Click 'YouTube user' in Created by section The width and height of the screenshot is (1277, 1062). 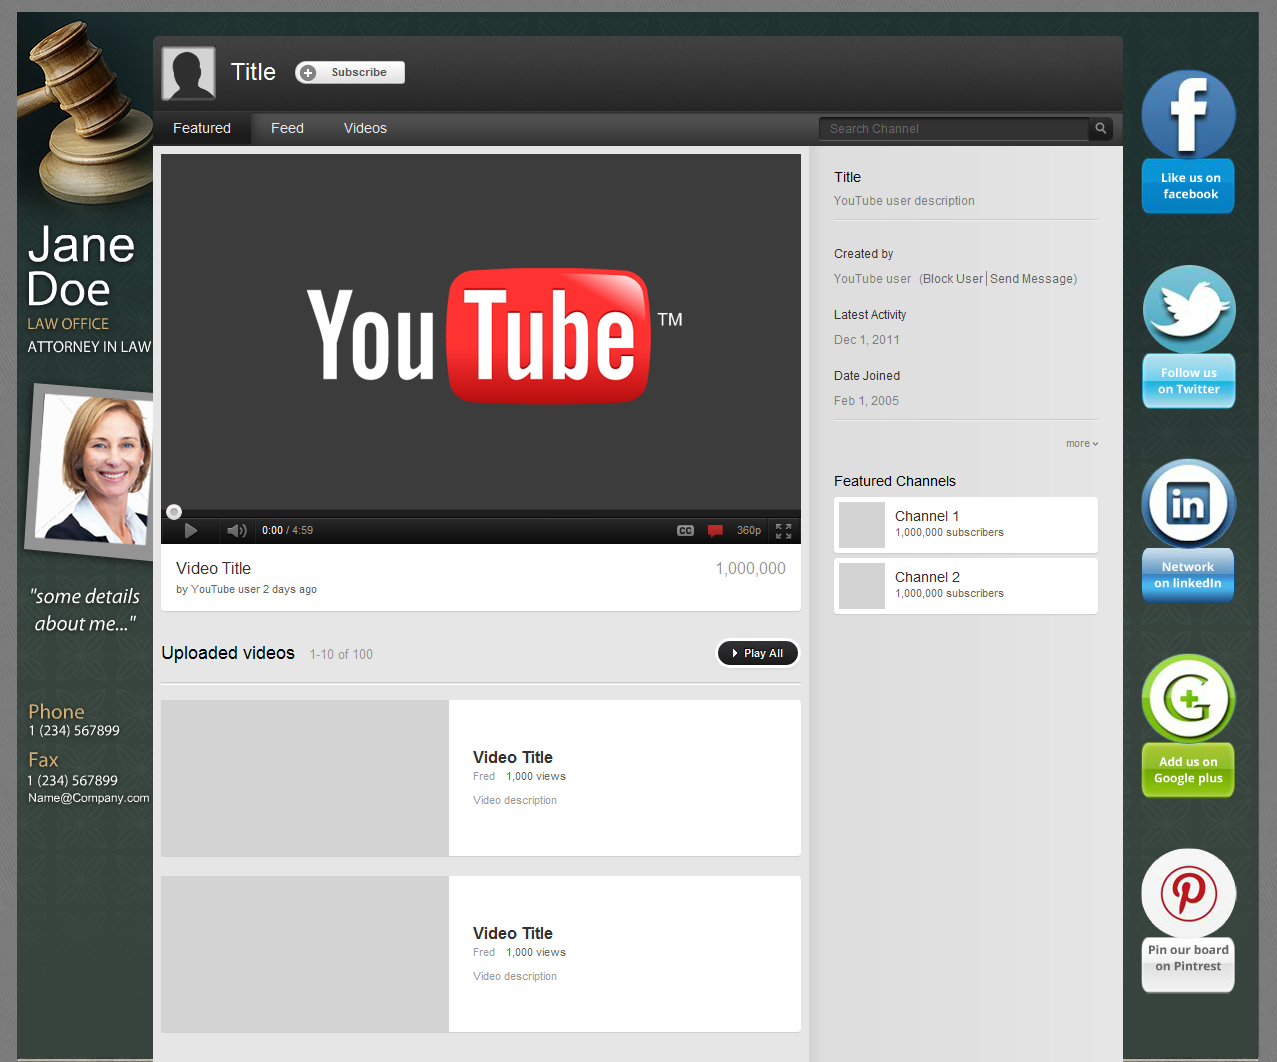point(873,279)
